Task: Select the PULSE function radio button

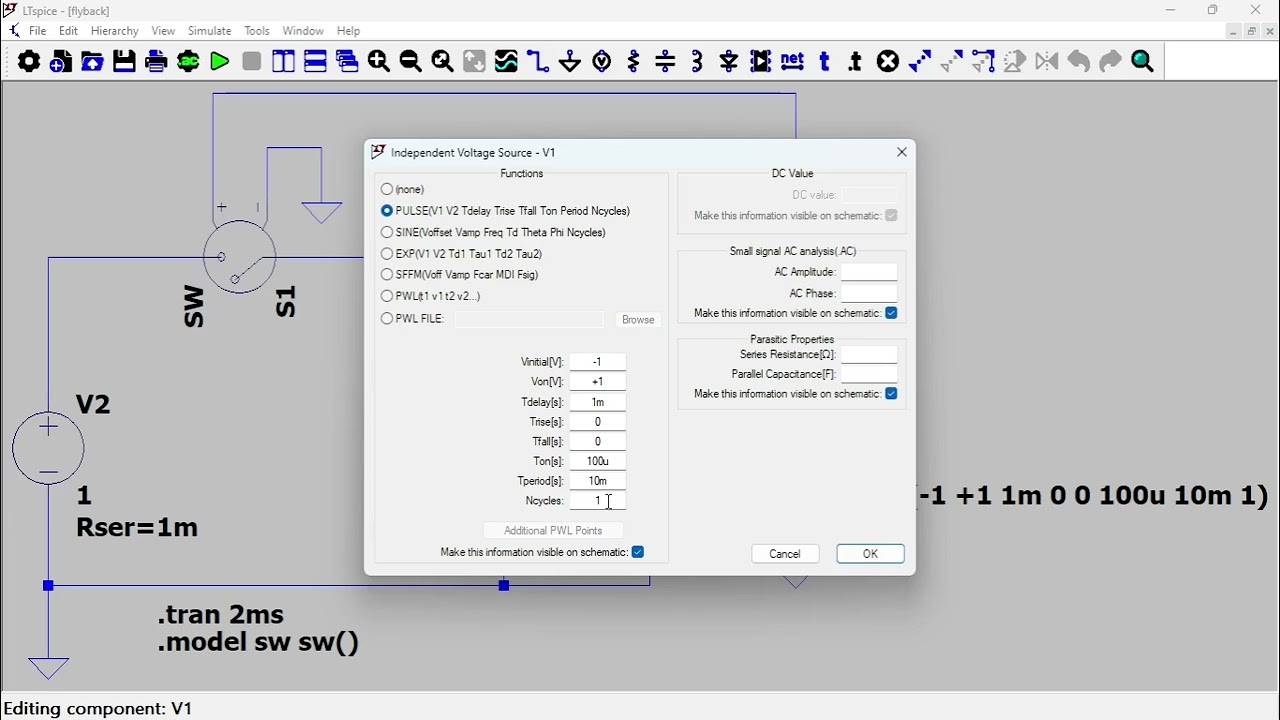Action: tap(387, 211)
